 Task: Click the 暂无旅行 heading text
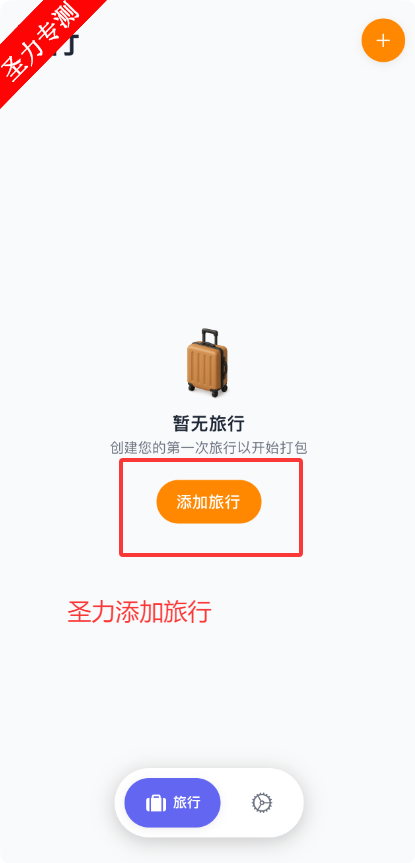point(209,424)
